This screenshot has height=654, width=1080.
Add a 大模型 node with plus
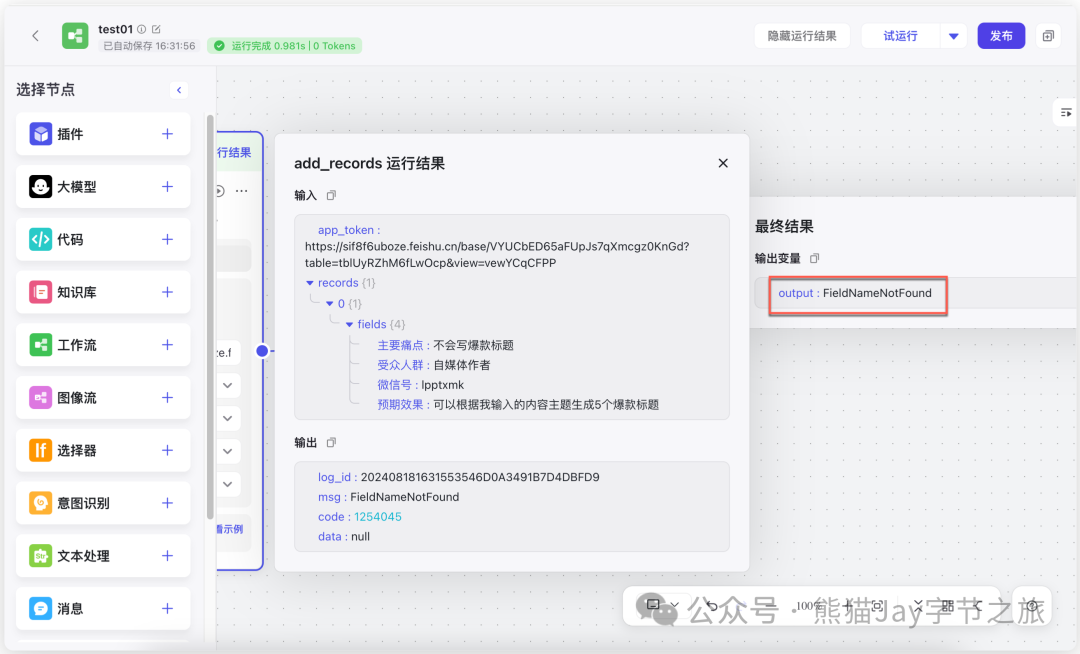(x=167, y=187)
